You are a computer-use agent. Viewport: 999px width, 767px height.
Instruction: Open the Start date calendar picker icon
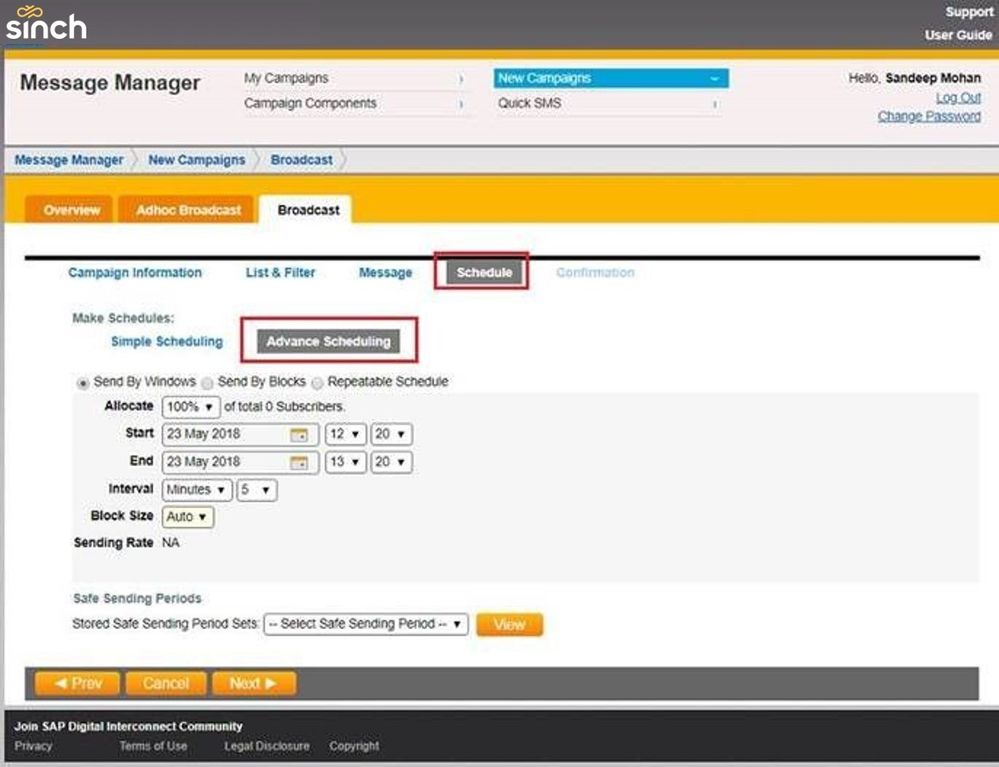tap(299, 435)
